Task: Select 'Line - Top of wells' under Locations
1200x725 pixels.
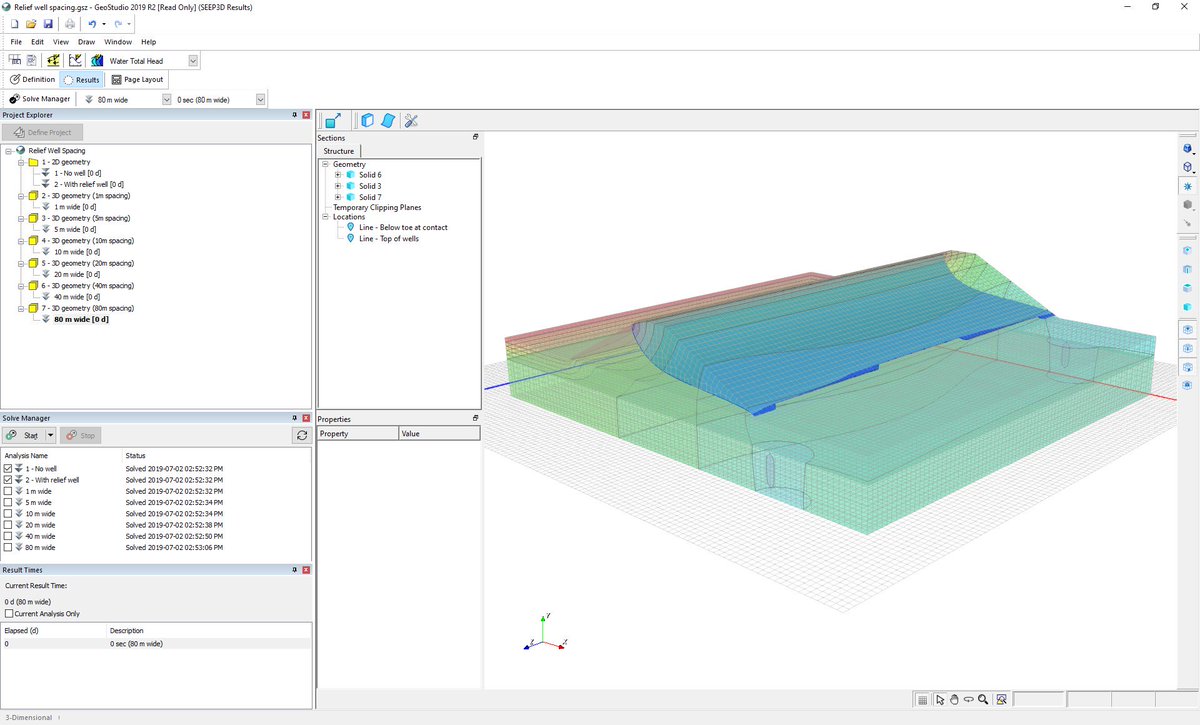Action: click(x=390, y=238)
